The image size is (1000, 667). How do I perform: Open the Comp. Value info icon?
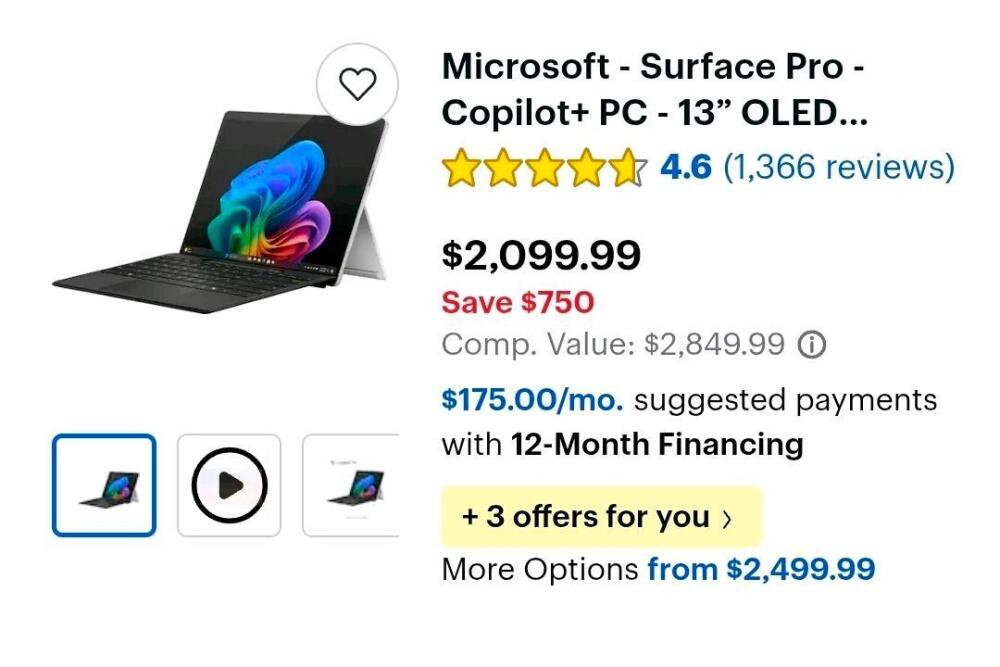tap(811, 345)
